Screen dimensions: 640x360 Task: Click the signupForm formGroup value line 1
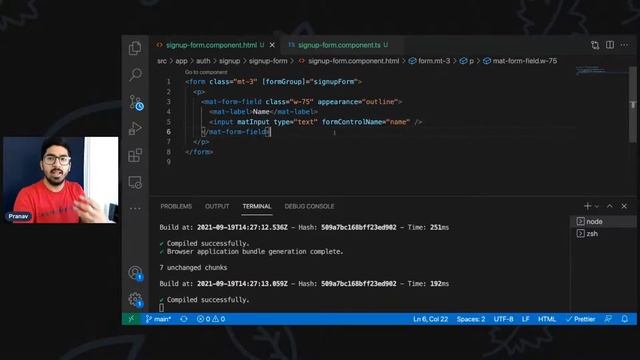pyautogui.click(x=333, y=82)
